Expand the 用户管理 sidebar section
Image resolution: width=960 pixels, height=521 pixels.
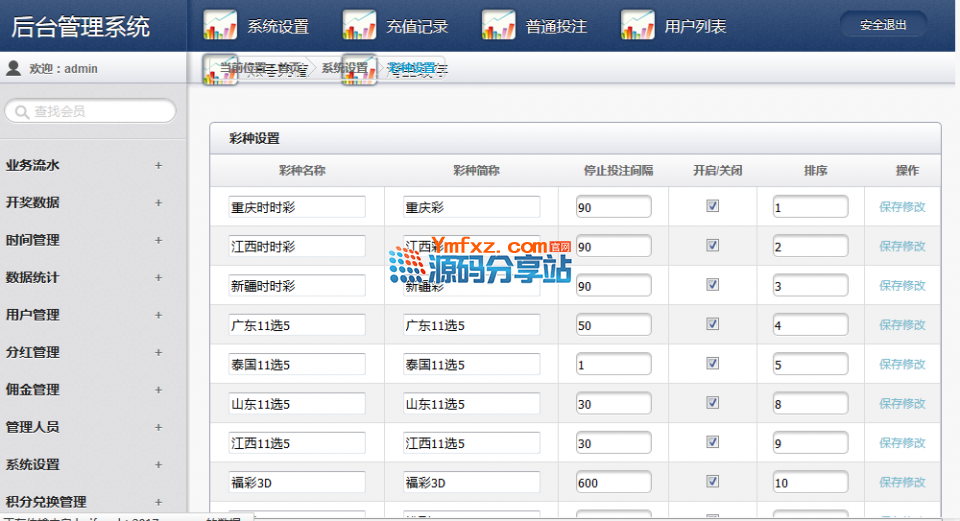coord(158,315)
